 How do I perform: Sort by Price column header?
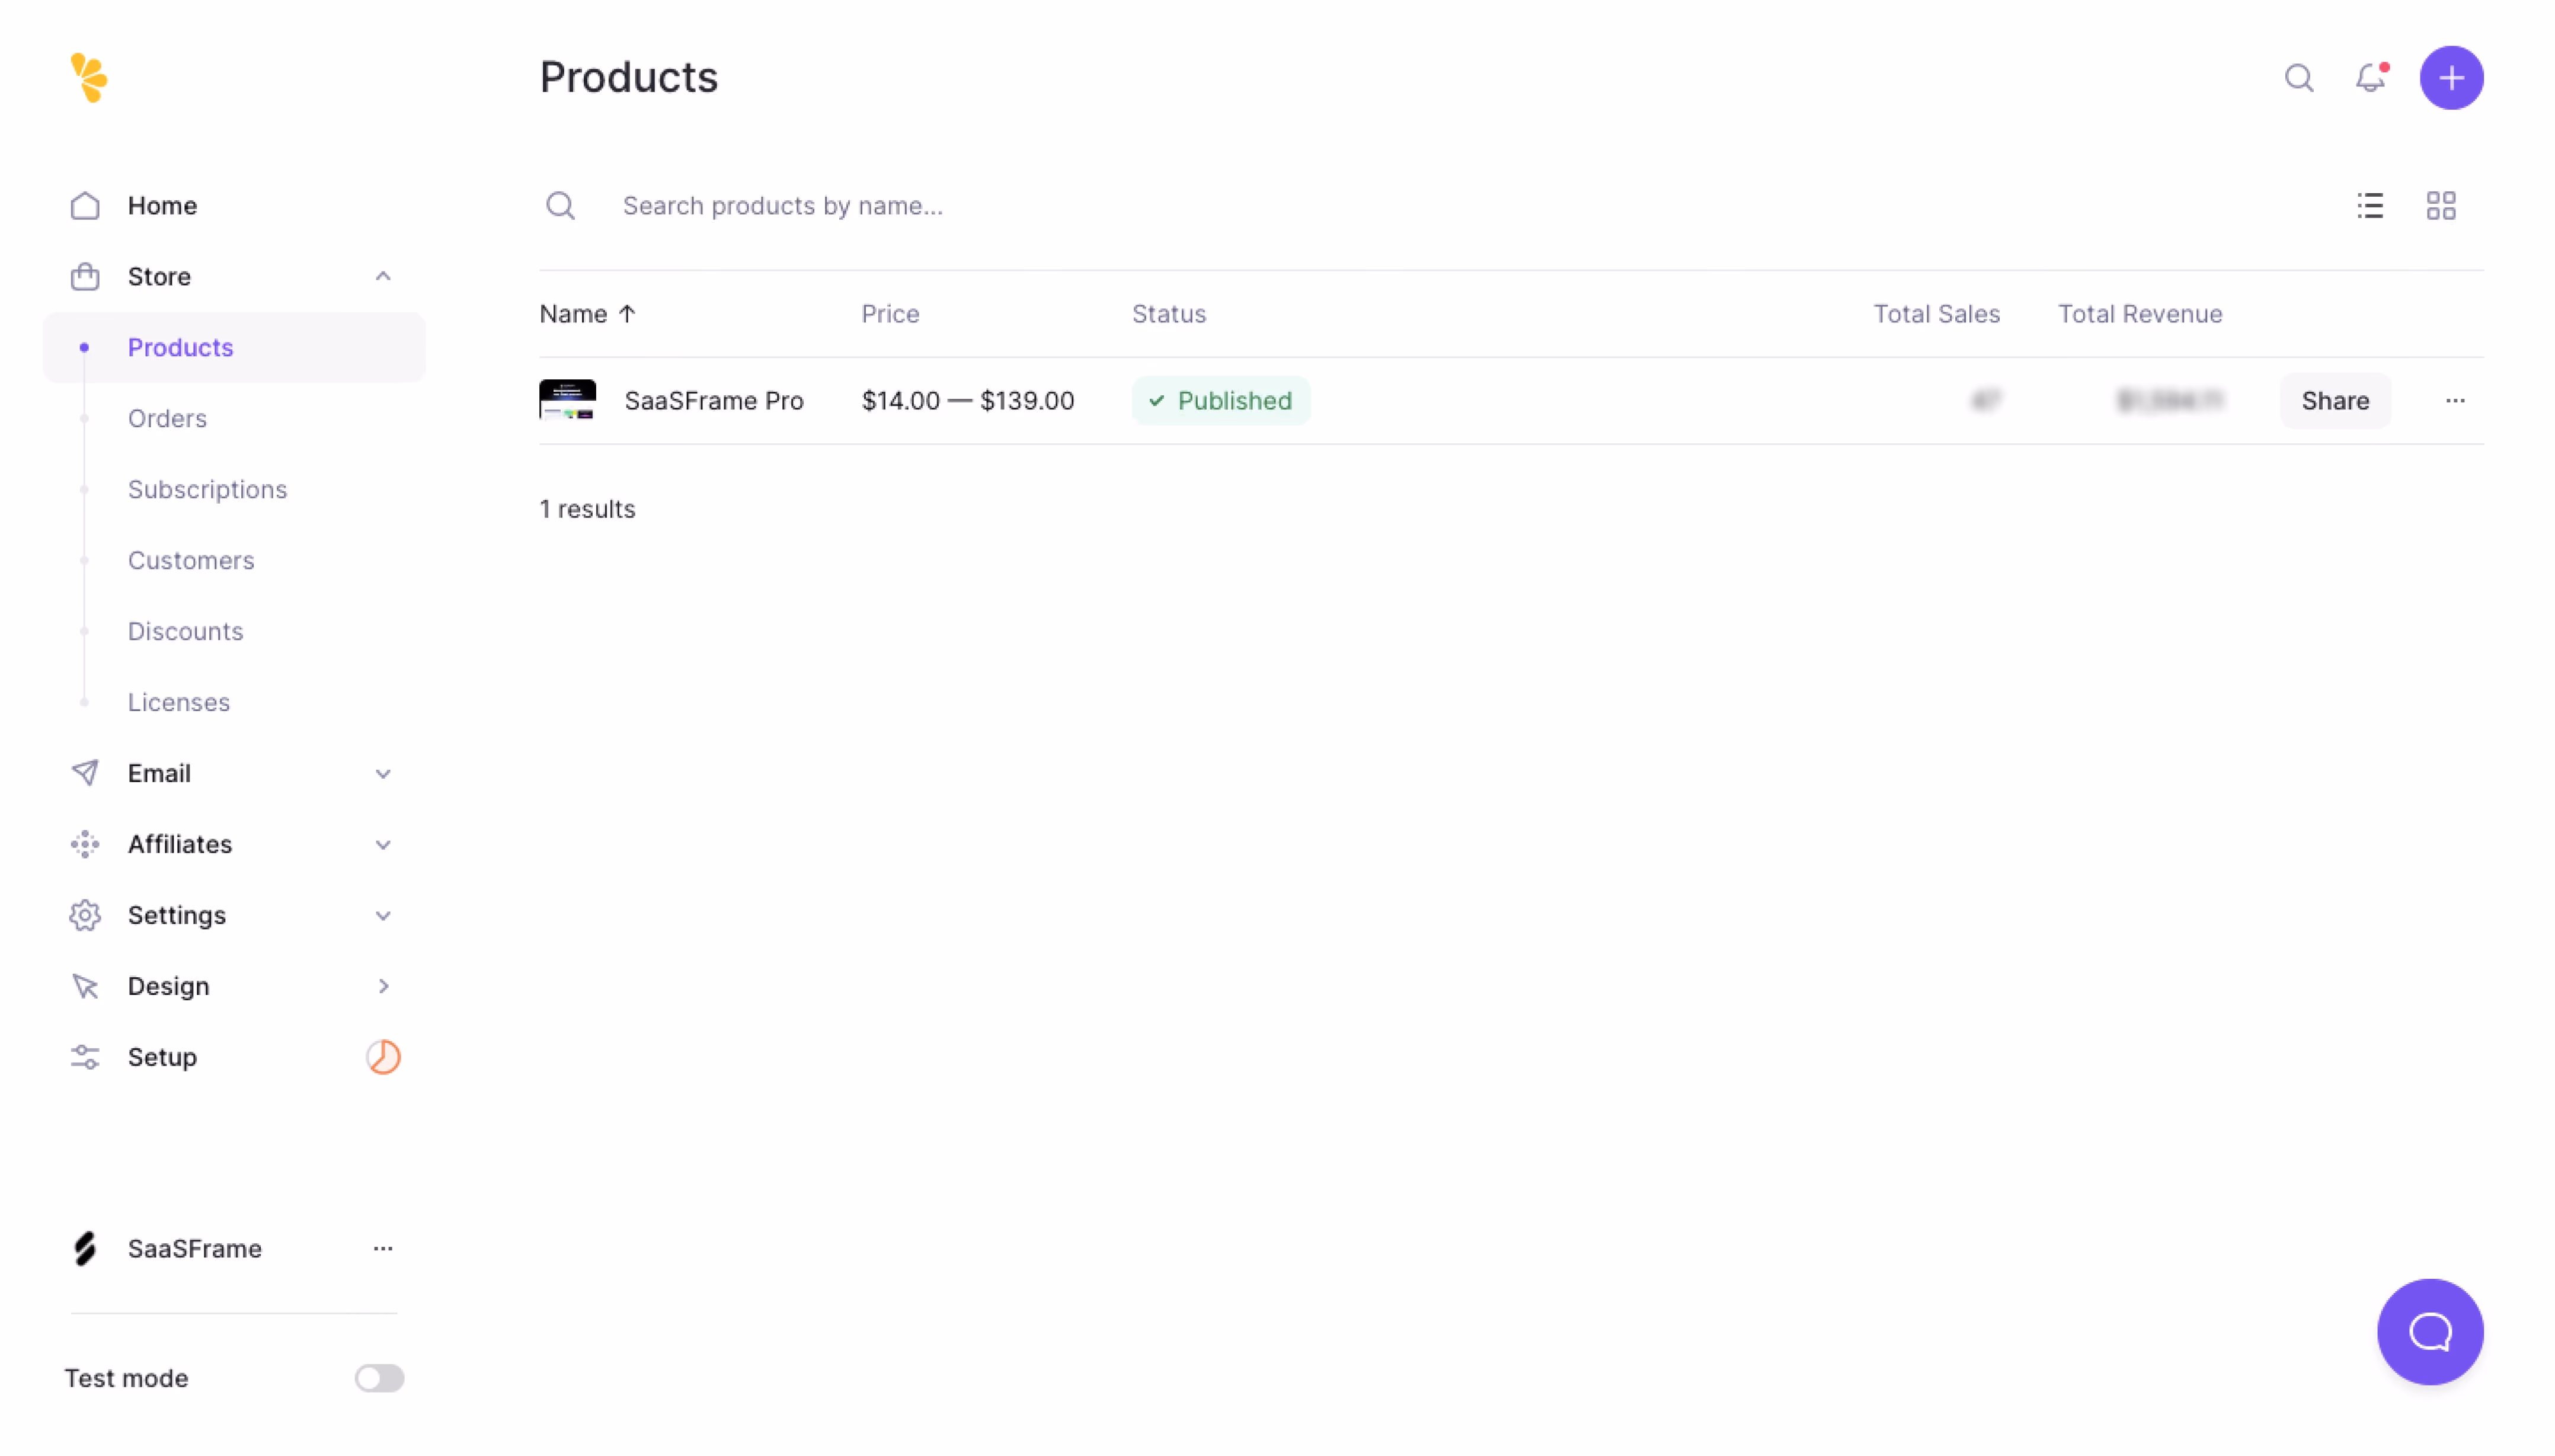[890, 314]
